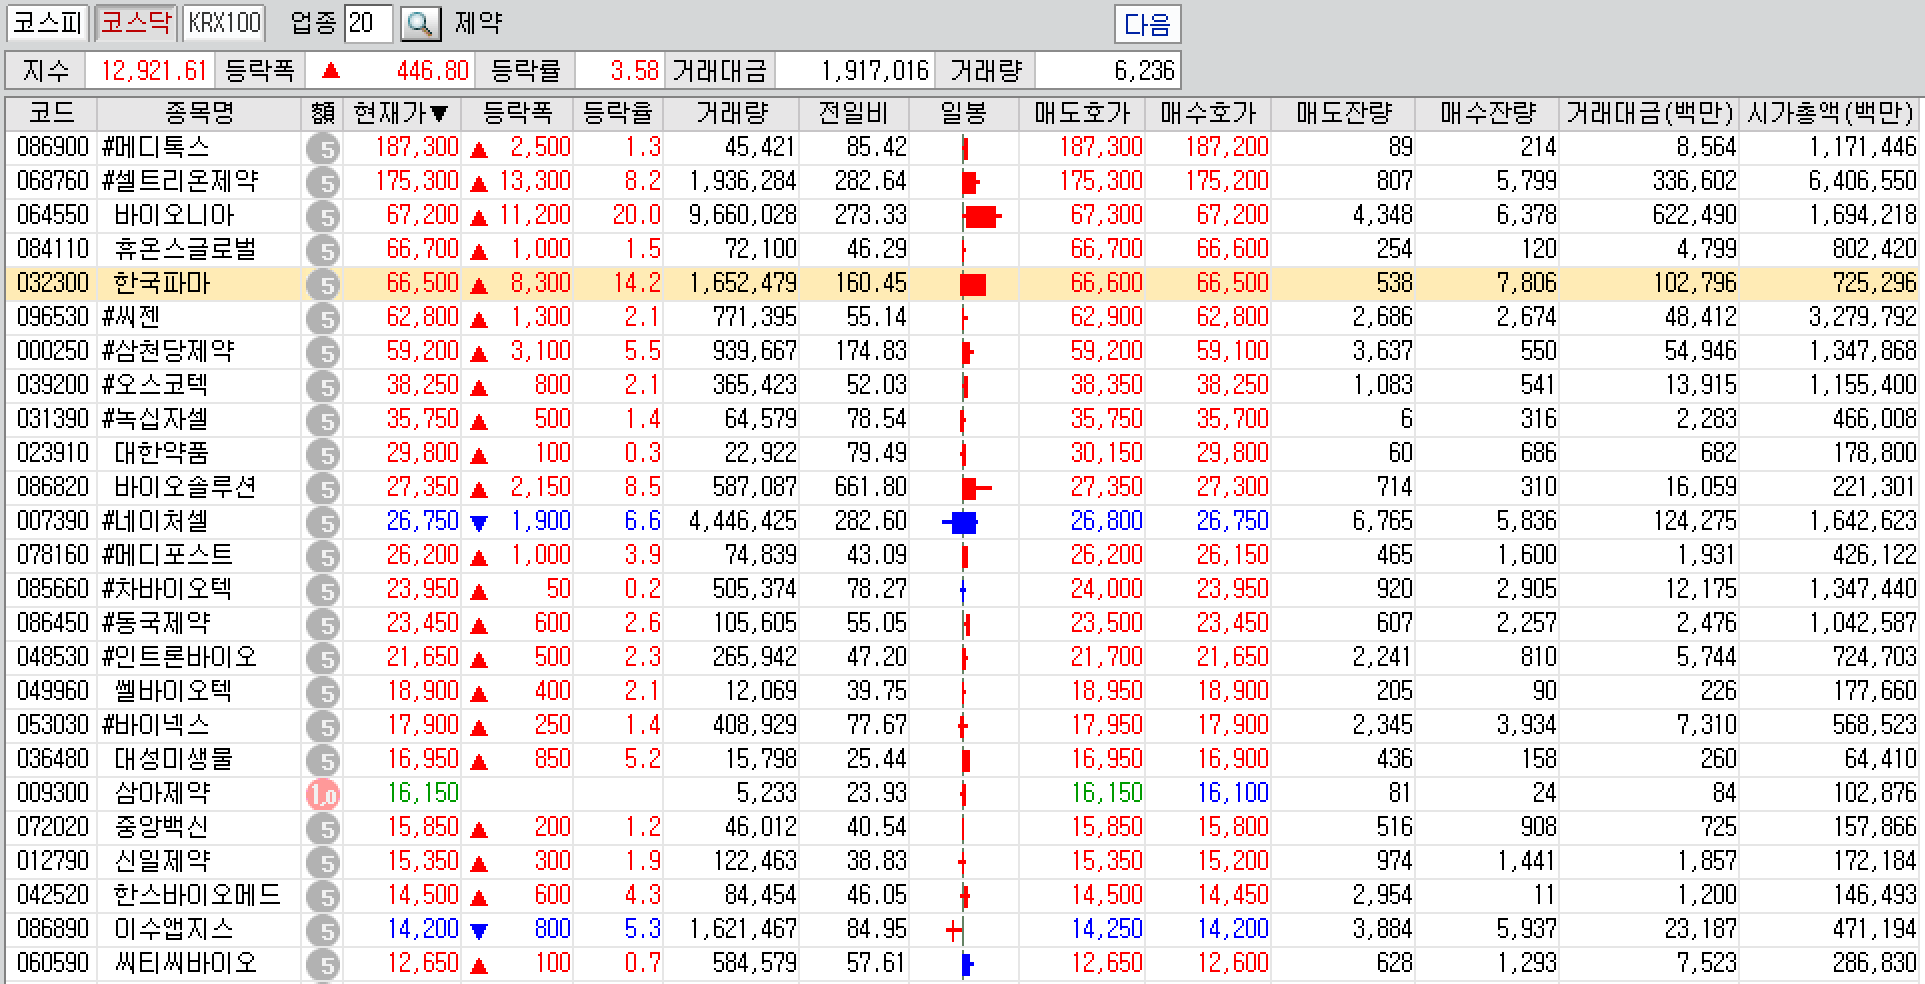Select stock name 바이오솔루션
The width and height of the screenshot is (1925, 984).
[186, 488]
